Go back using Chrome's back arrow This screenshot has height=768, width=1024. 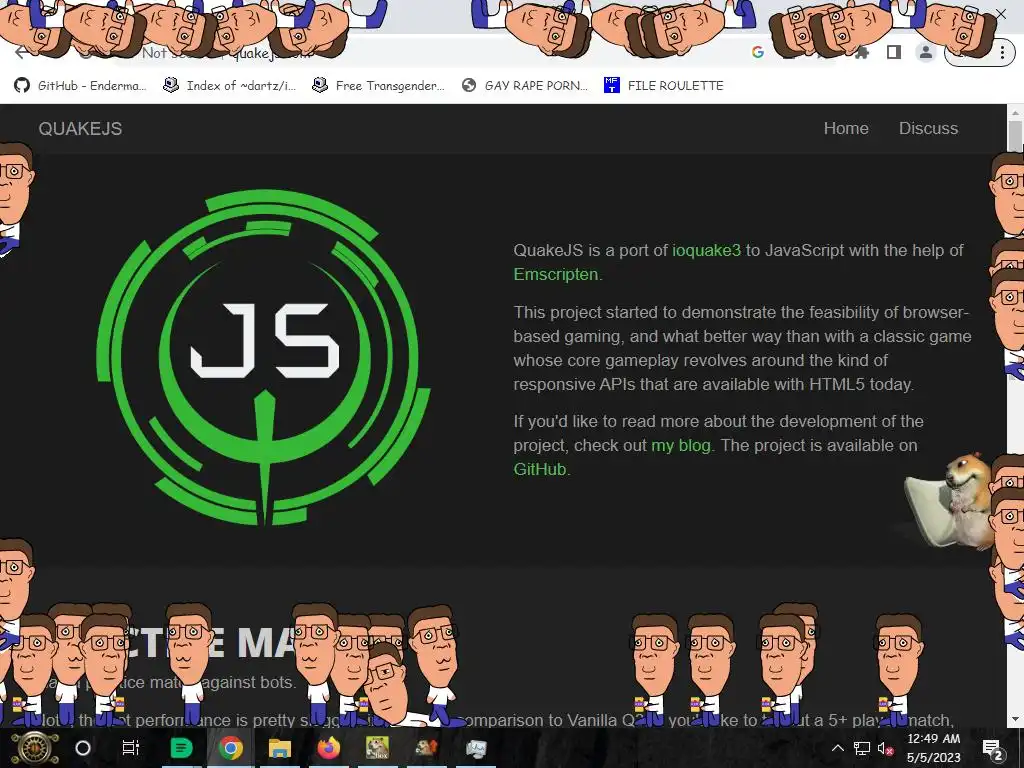click(22, 52)
